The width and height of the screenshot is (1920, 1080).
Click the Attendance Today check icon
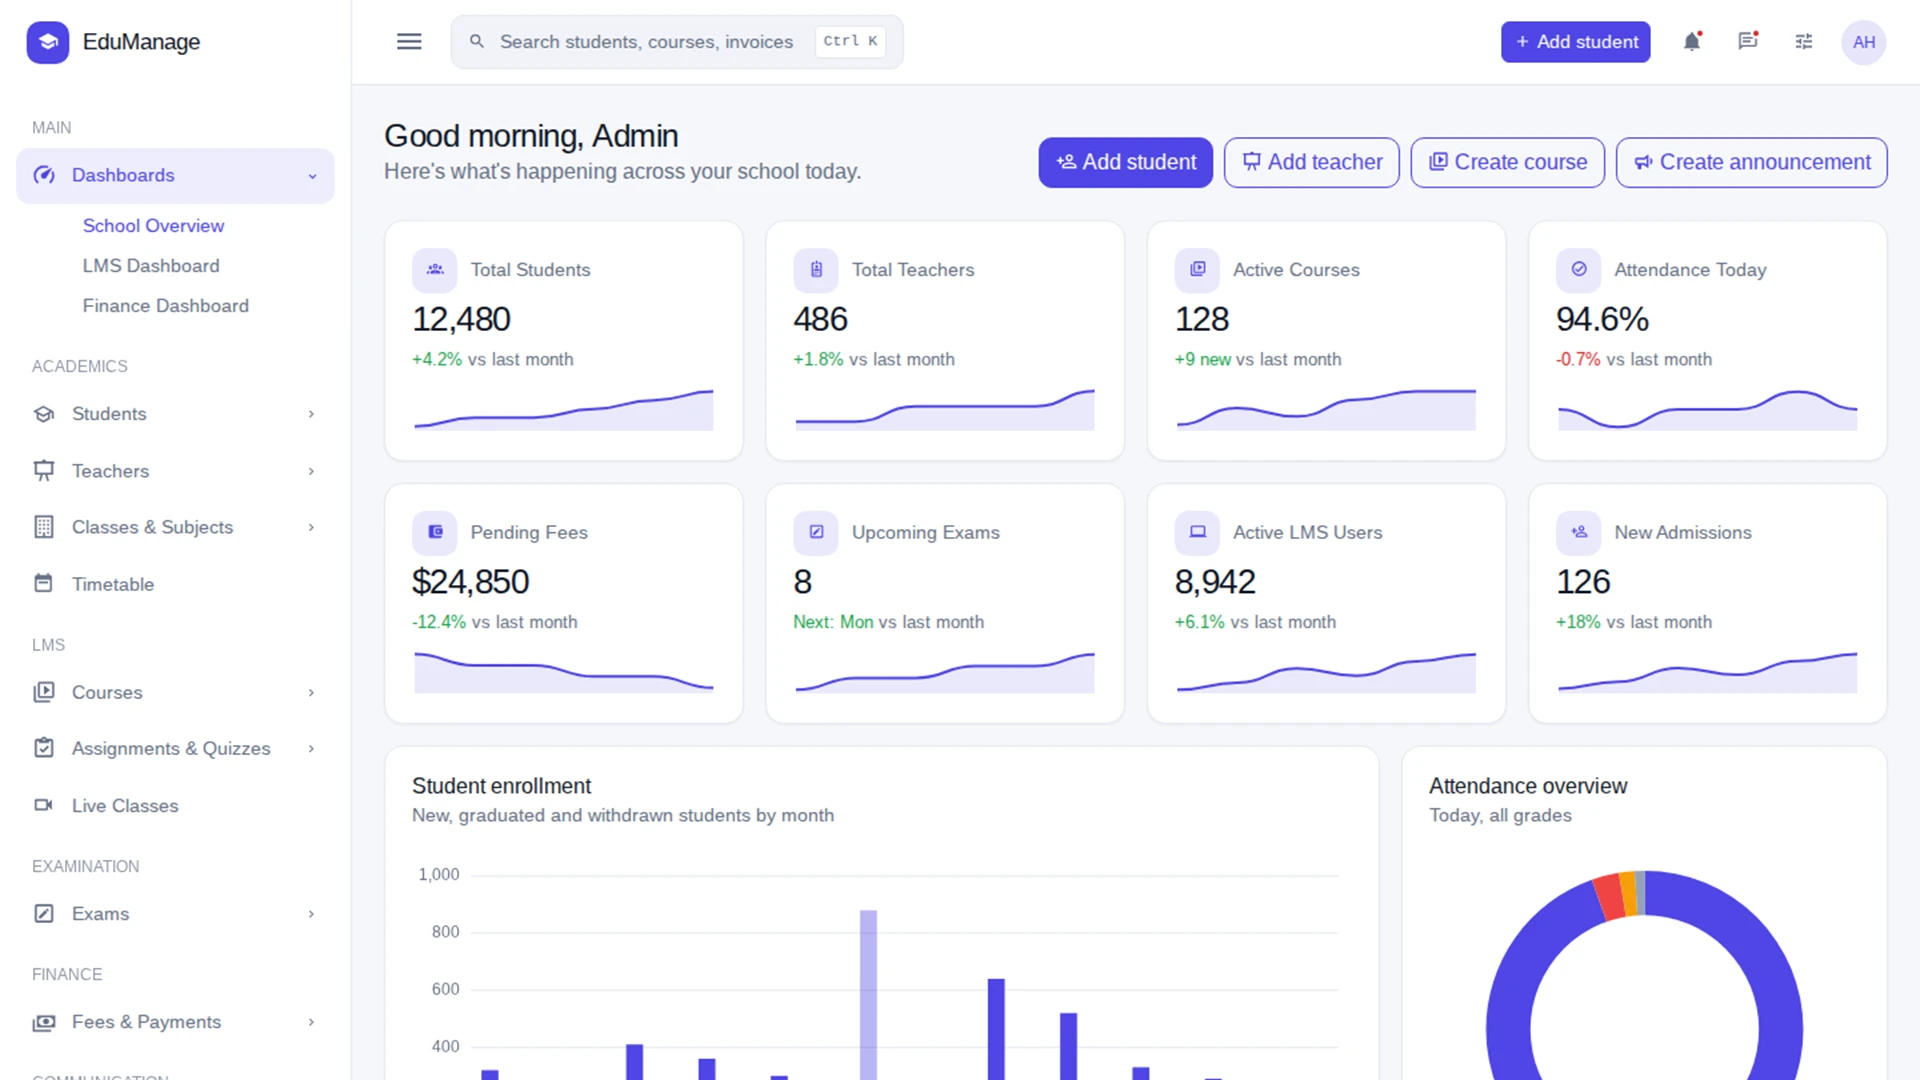tap(1579, 270)
